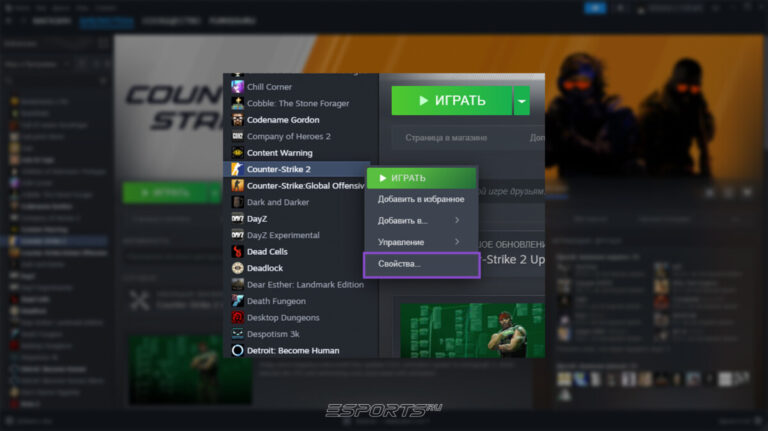Select Chill Corner in the library list
The height and width of the screenshot is (431, 768).
pyautogui.click(x=269, y=87)
